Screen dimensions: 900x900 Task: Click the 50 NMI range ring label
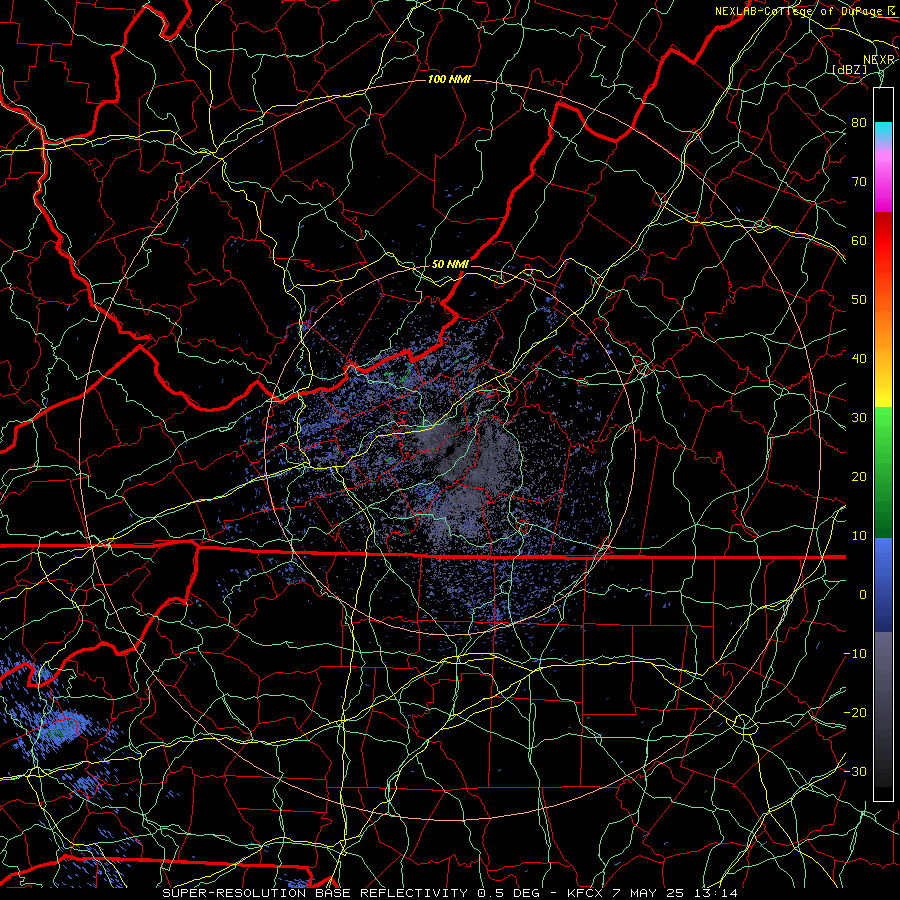coord(450,264)
